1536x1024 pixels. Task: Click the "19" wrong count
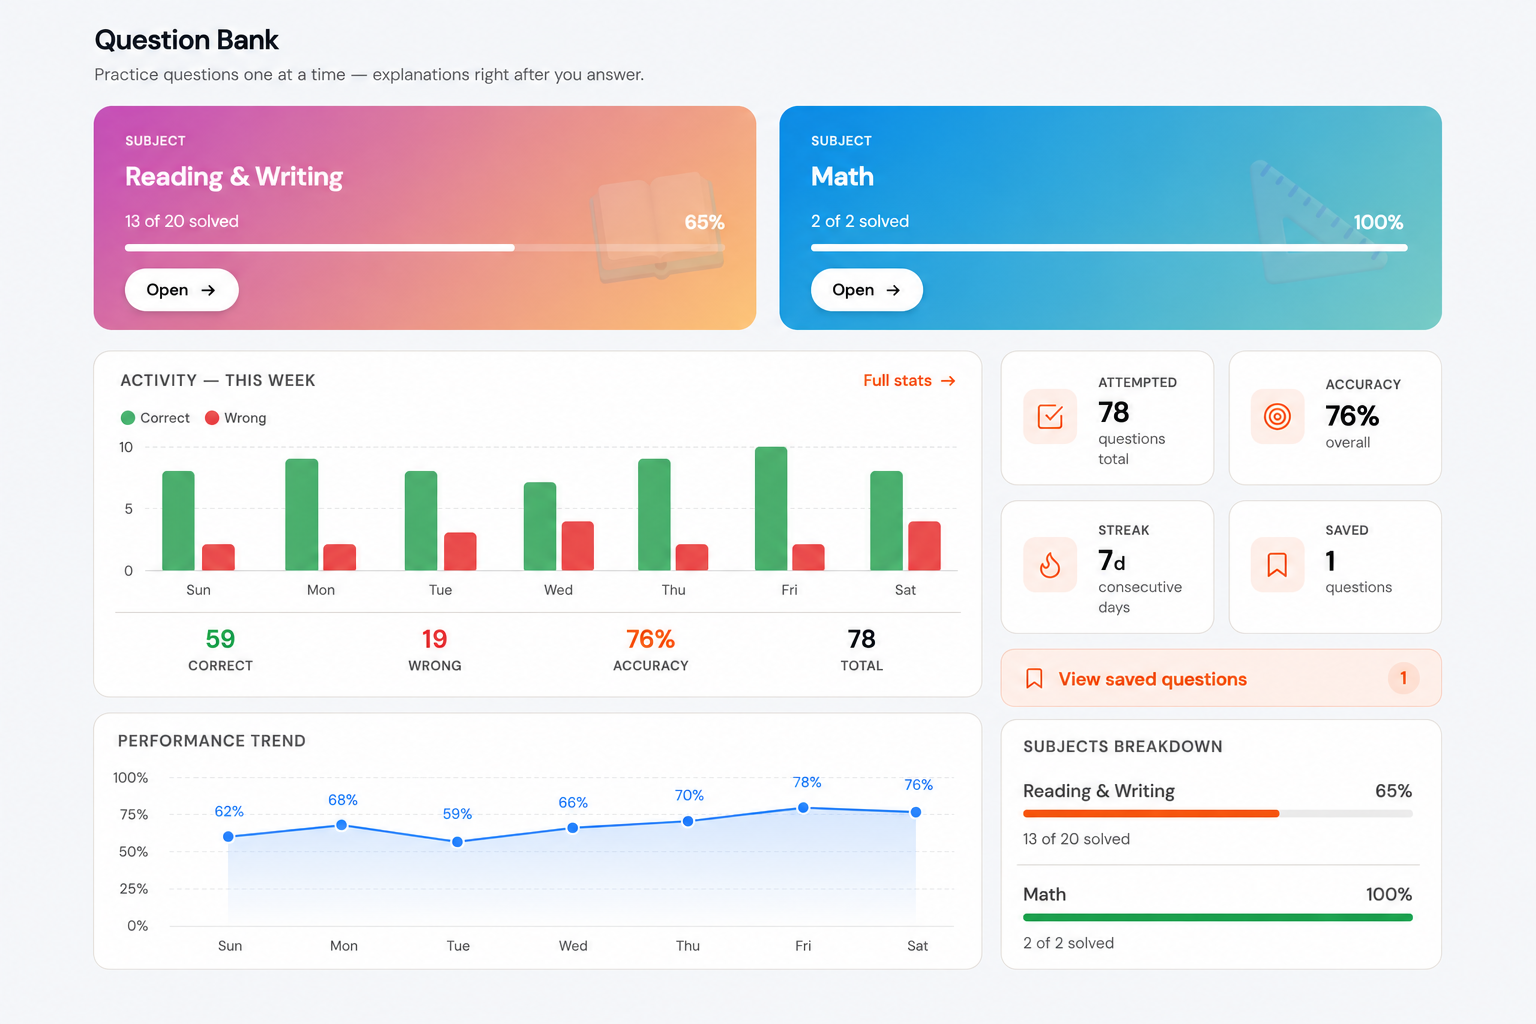434,639
